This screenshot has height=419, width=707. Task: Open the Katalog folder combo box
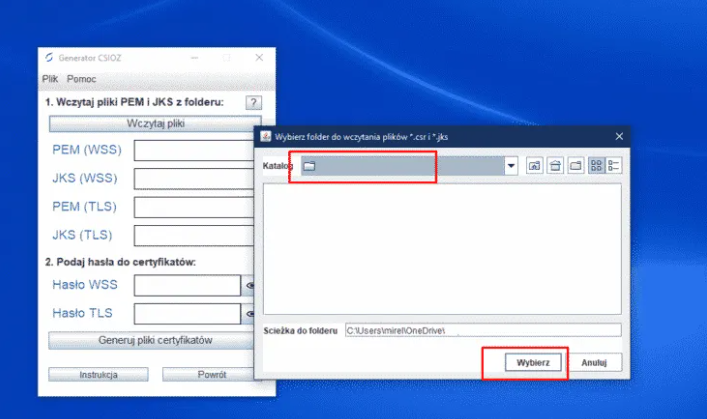point(400,166)
